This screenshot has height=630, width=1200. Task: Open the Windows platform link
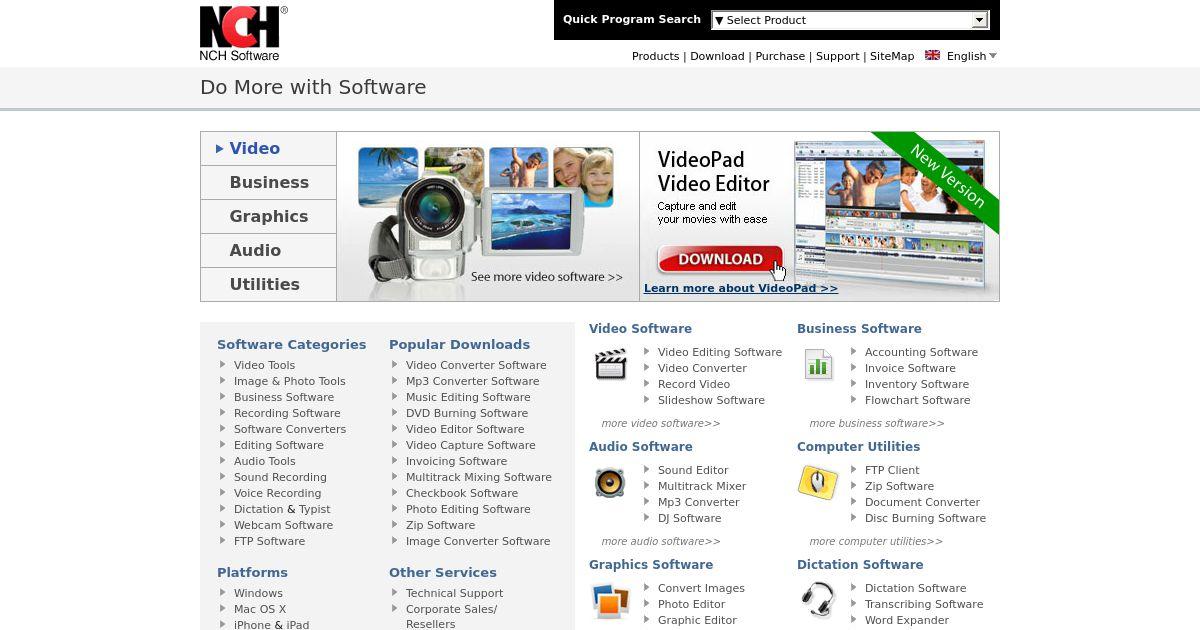[258, 593]
